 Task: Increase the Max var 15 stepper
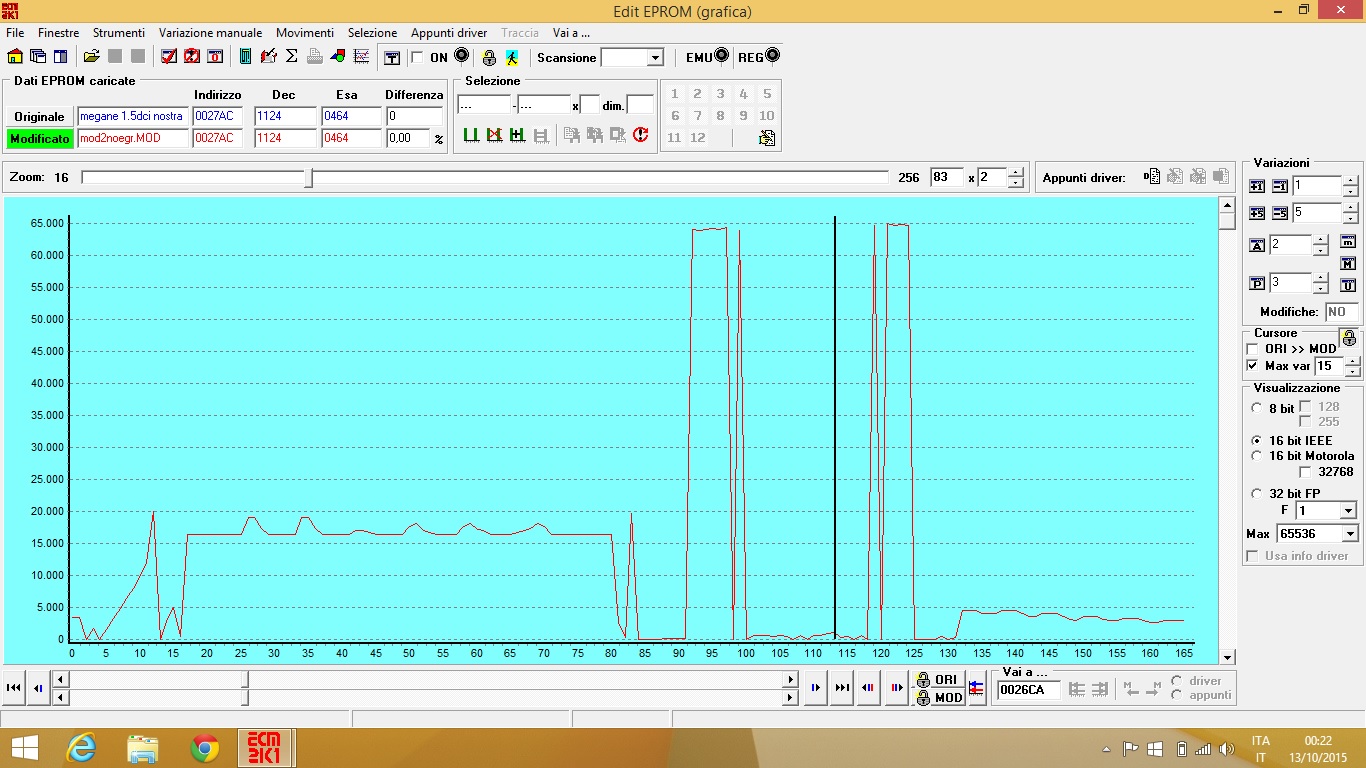click(1352, 361)
